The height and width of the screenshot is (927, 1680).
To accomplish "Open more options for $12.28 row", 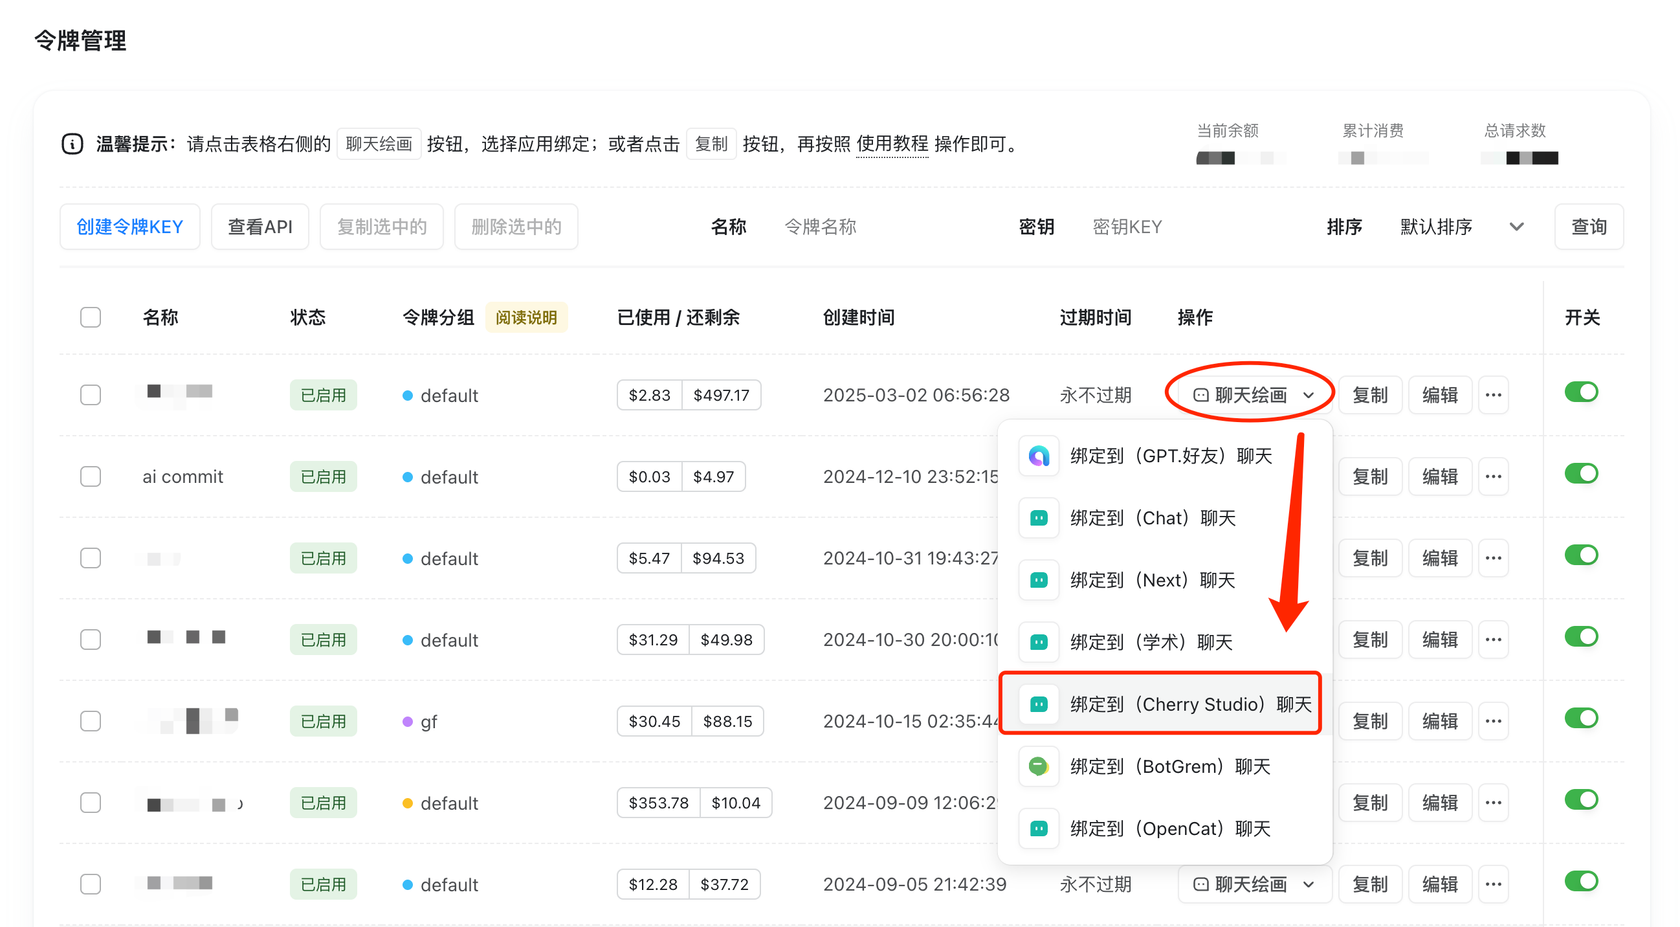I will pos(1493,884).
